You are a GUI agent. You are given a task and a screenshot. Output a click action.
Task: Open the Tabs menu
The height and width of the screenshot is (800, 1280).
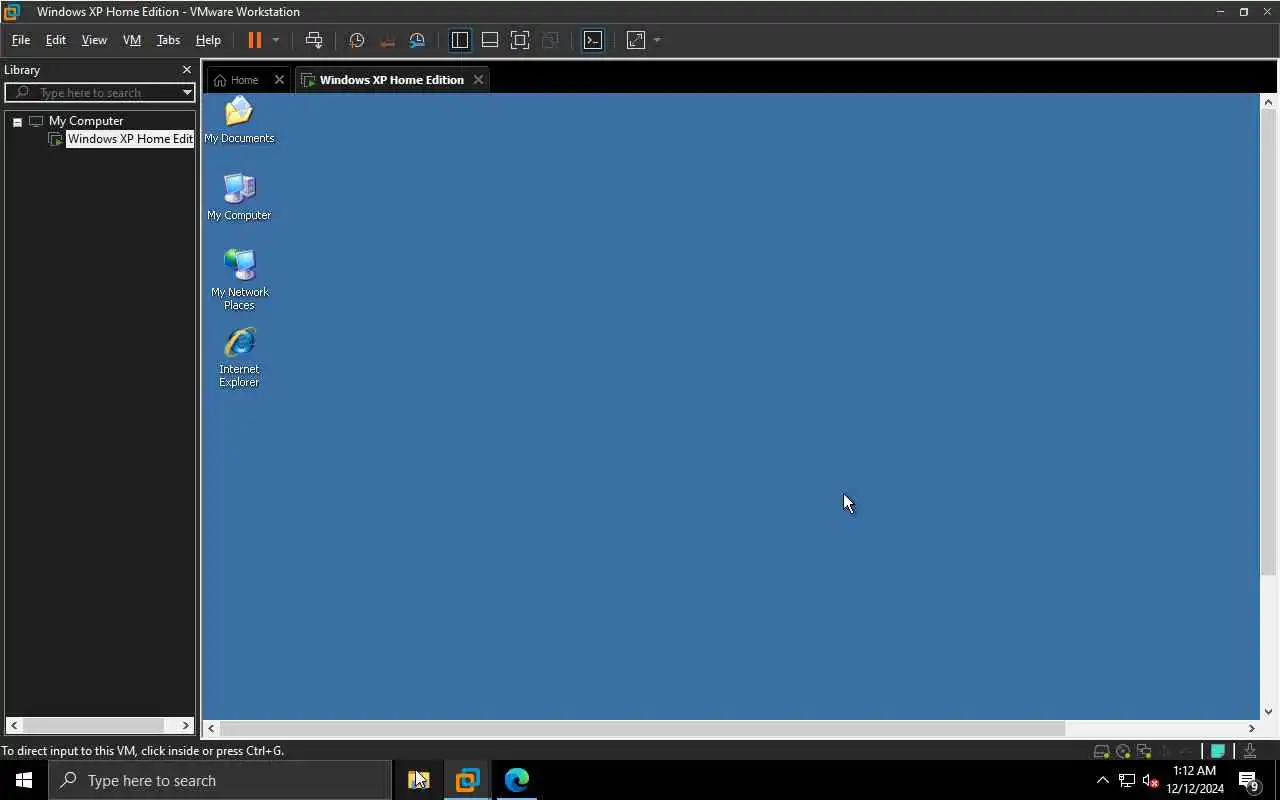[168, 40]
